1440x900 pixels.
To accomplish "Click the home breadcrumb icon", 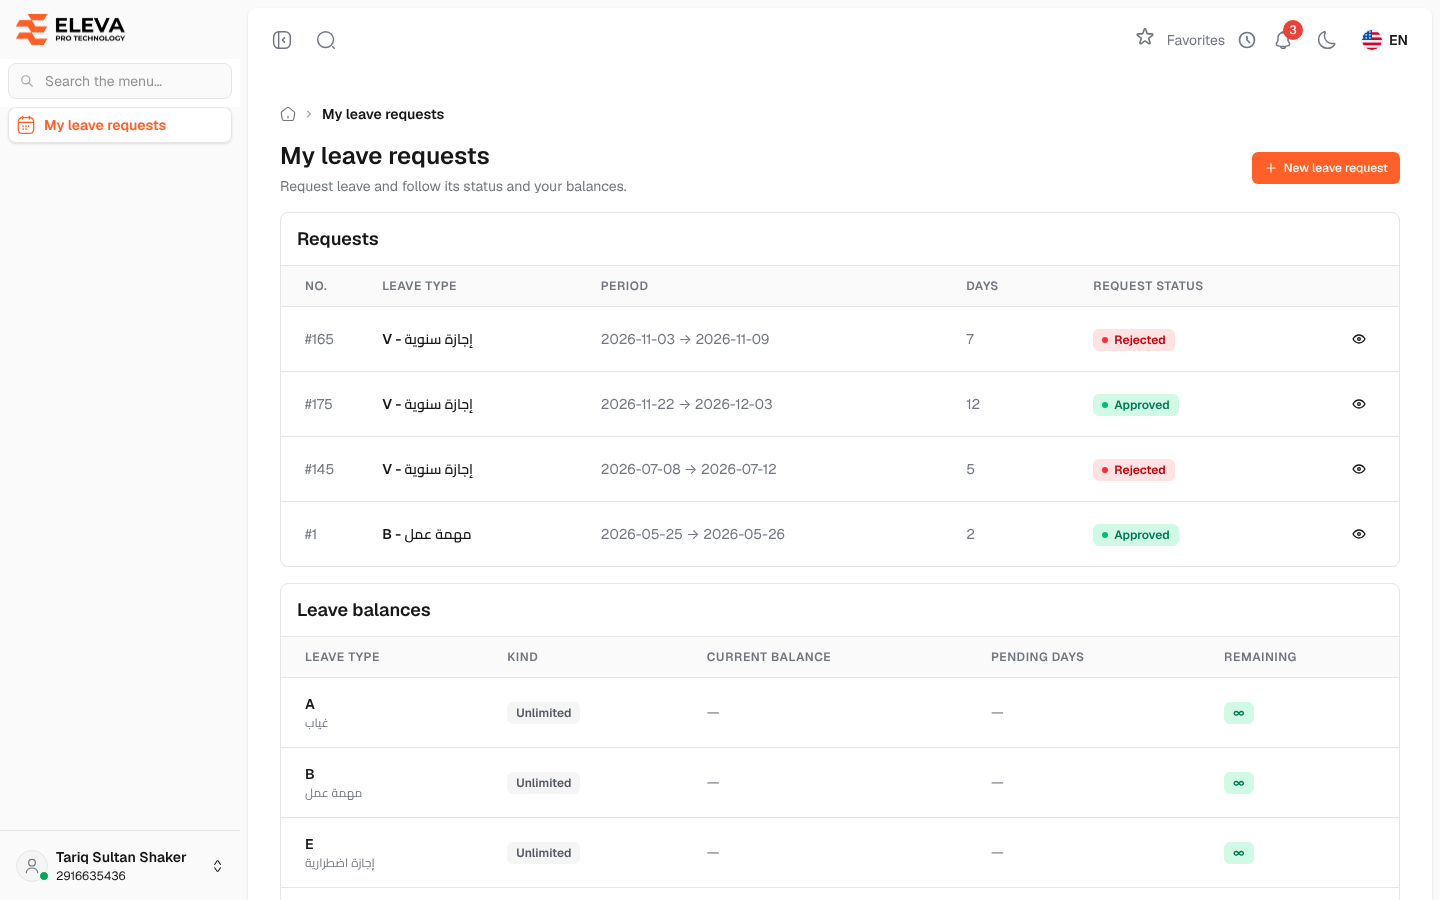I will click(x=288, y=114).
